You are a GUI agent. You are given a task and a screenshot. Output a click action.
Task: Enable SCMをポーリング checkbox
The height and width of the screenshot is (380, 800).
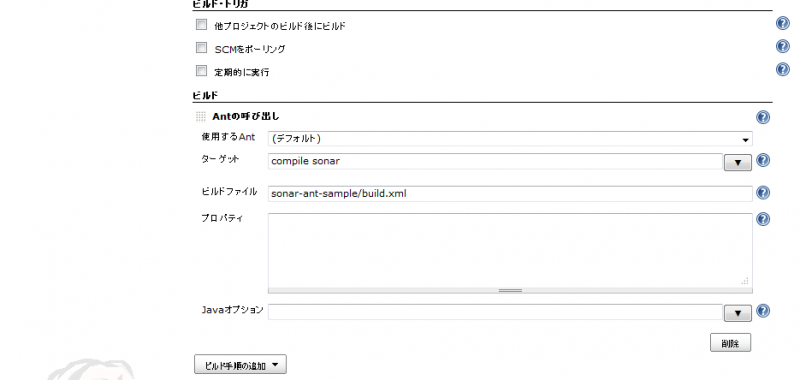pos(202,47)
